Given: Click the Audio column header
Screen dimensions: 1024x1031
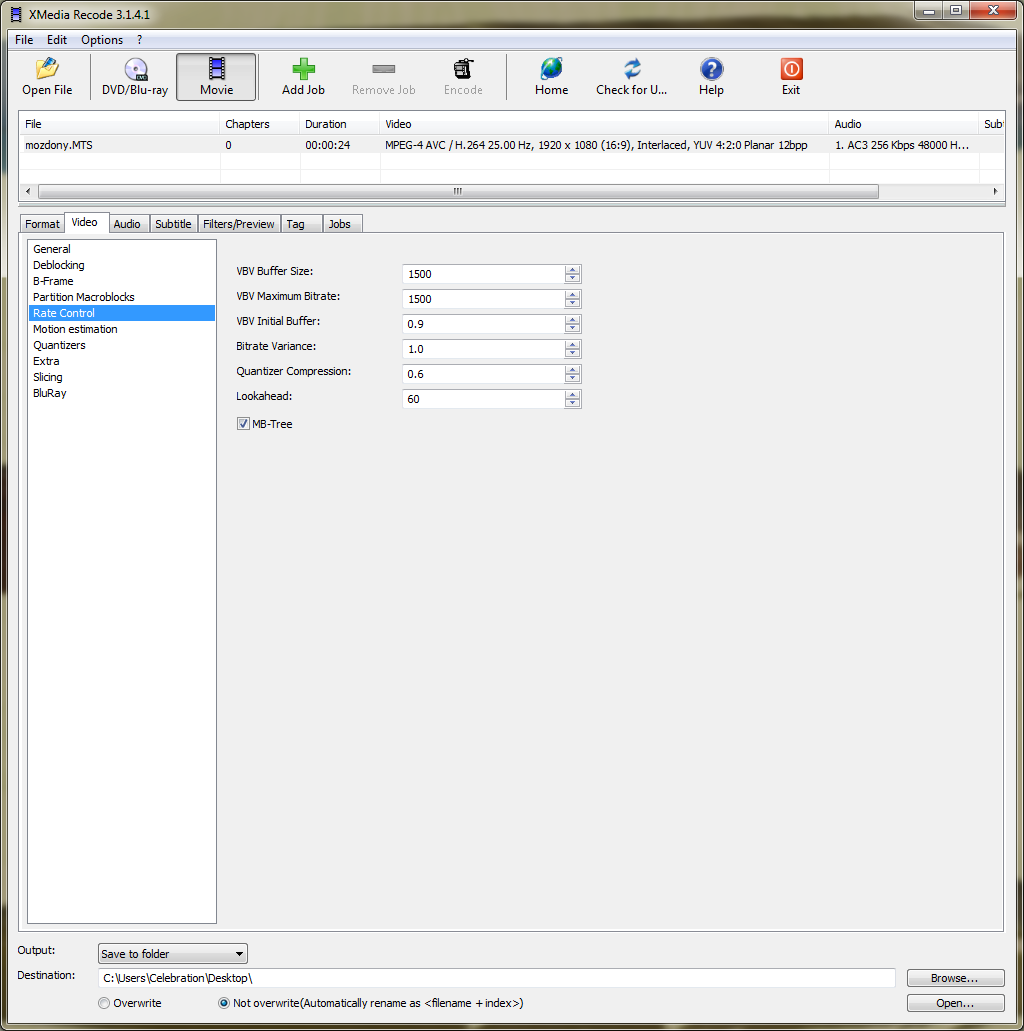Looking at the screenshot, I should click(904, 124).
